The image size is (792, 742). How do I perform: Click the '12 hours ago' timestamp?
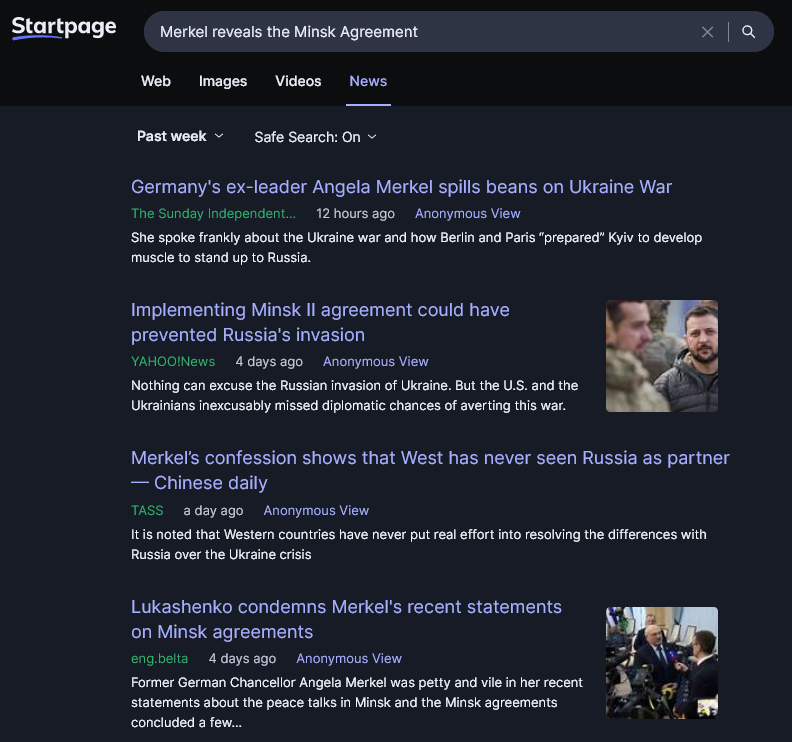(355, 214)
